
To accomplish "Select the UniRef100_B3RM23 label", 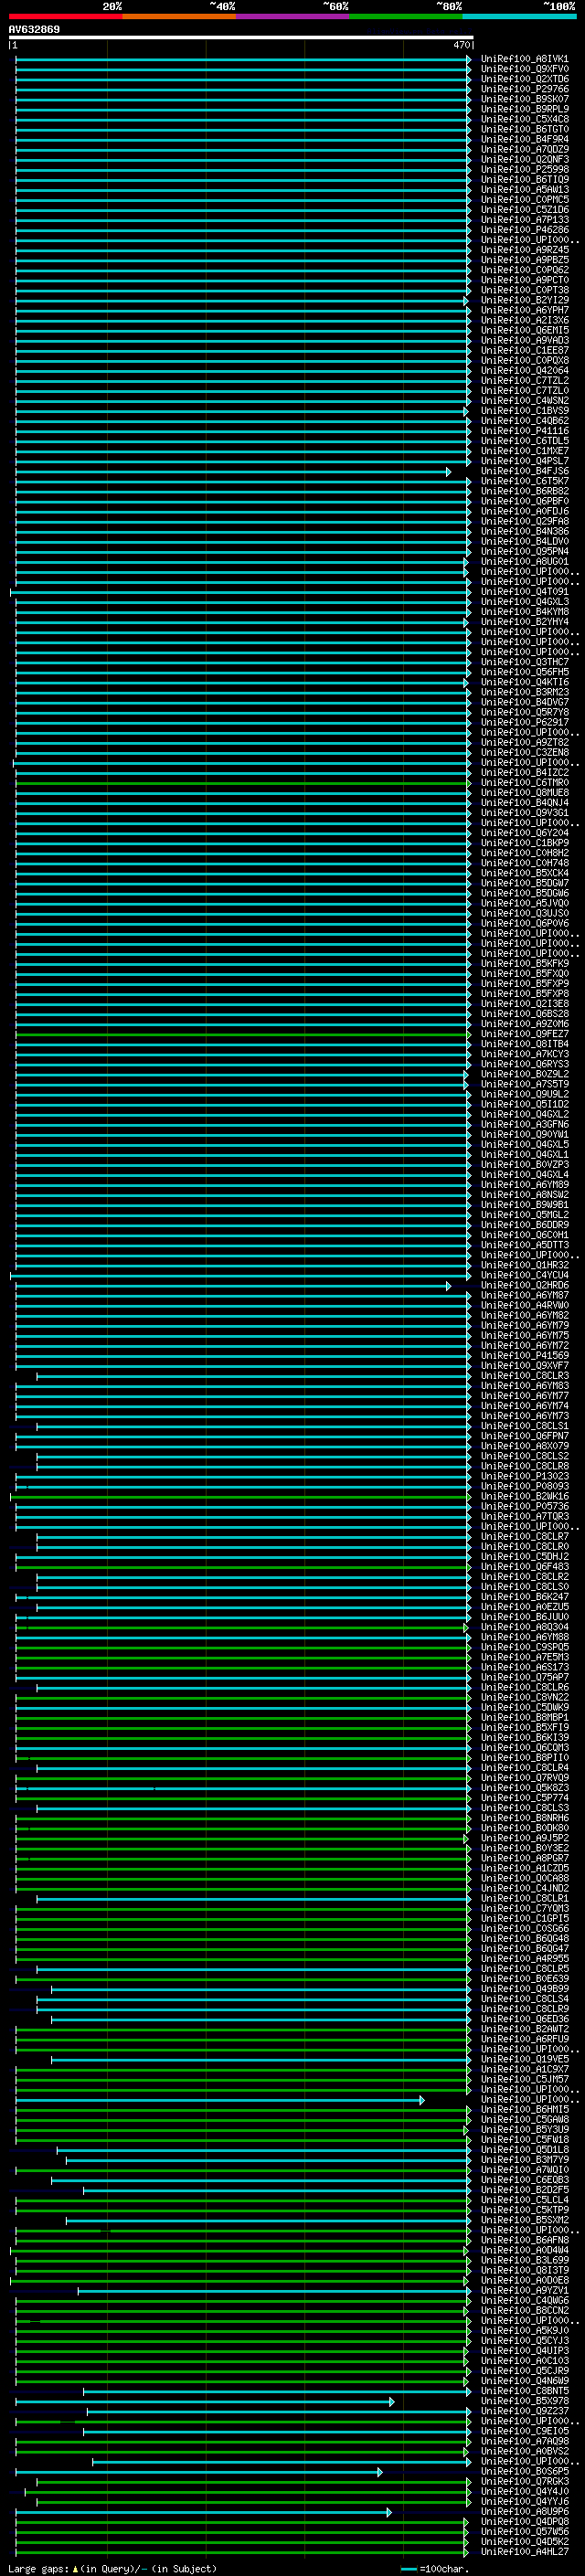I will (524, 692).
